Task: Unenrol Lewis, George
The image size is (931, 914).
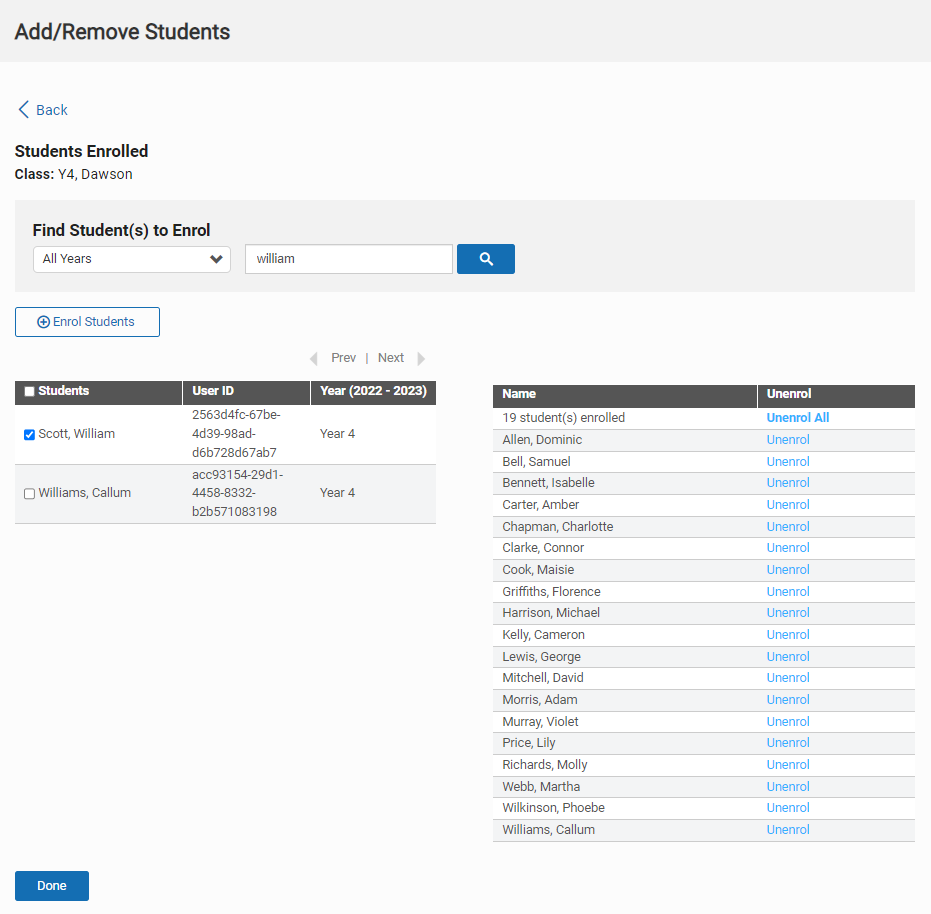Action: tap(788, 656)
